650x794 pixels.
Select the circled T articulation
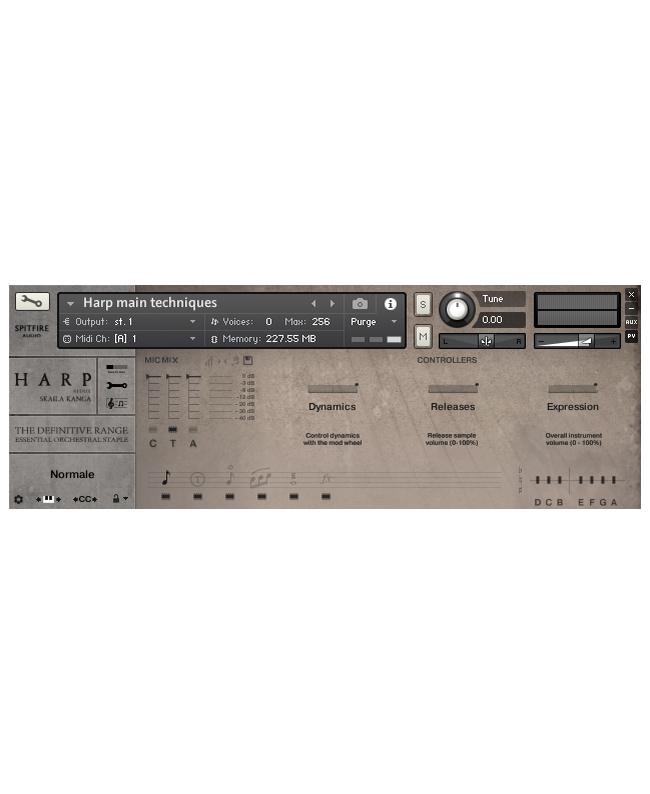pos(197,479)
